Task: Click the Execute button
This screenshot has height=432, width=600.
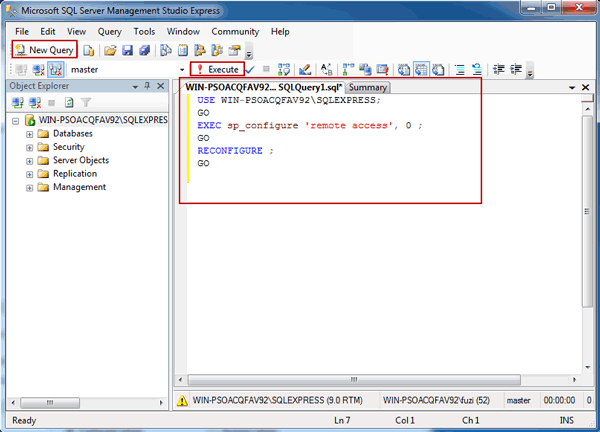Action: click(217, 69)
